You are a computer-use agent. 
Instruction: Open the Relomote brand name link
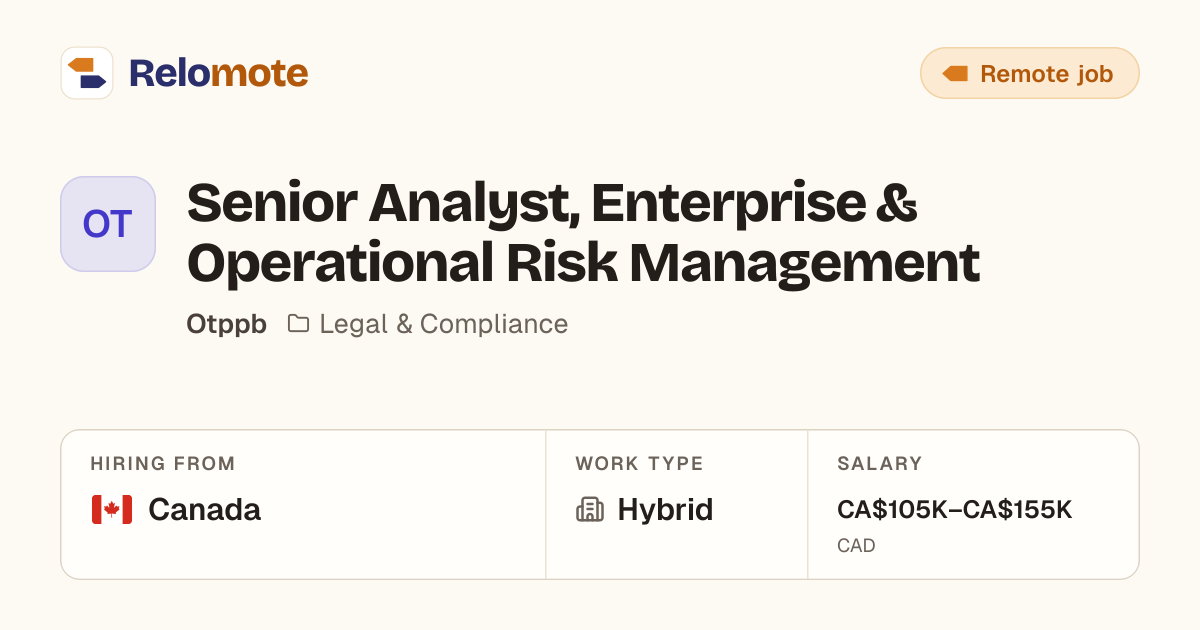(218, 73)
